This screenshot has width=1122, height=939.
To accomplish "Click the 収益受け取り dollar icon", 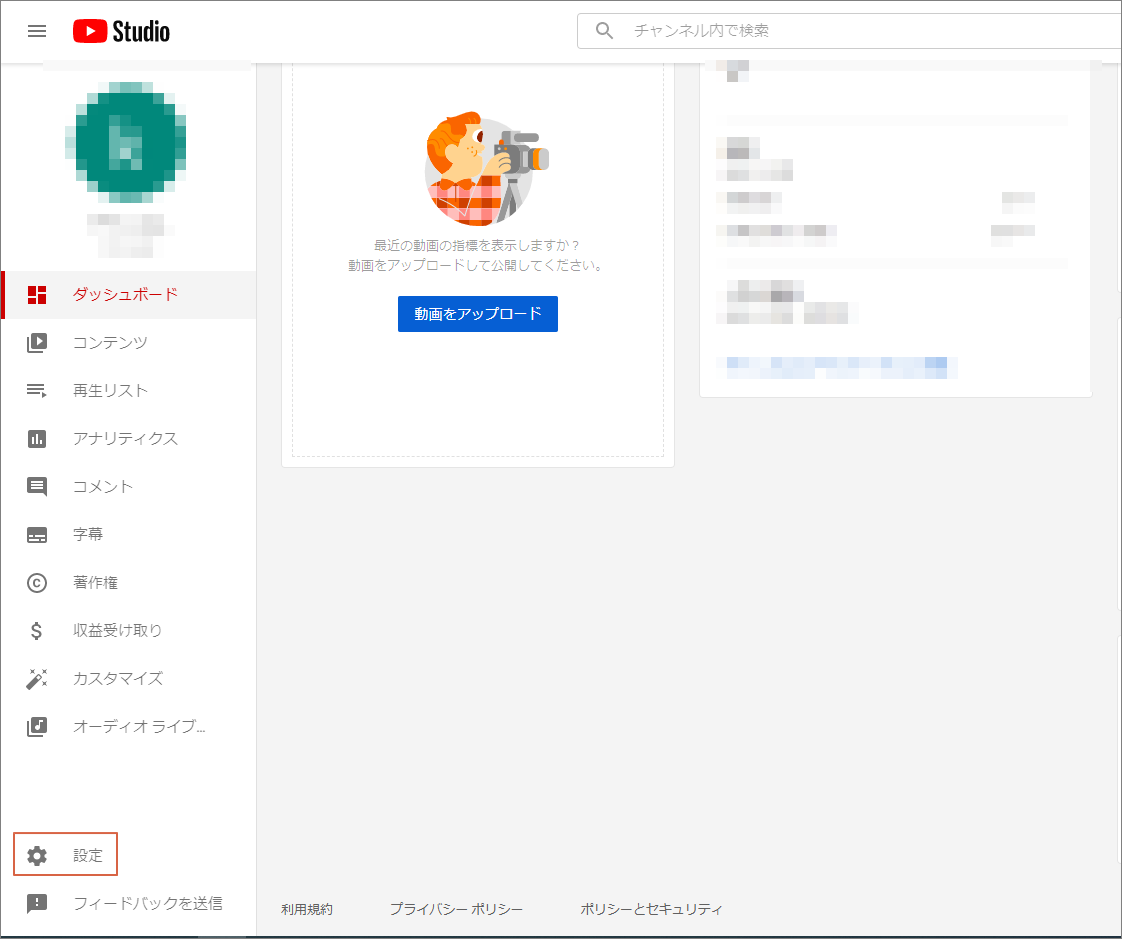I will click(37, 631).
